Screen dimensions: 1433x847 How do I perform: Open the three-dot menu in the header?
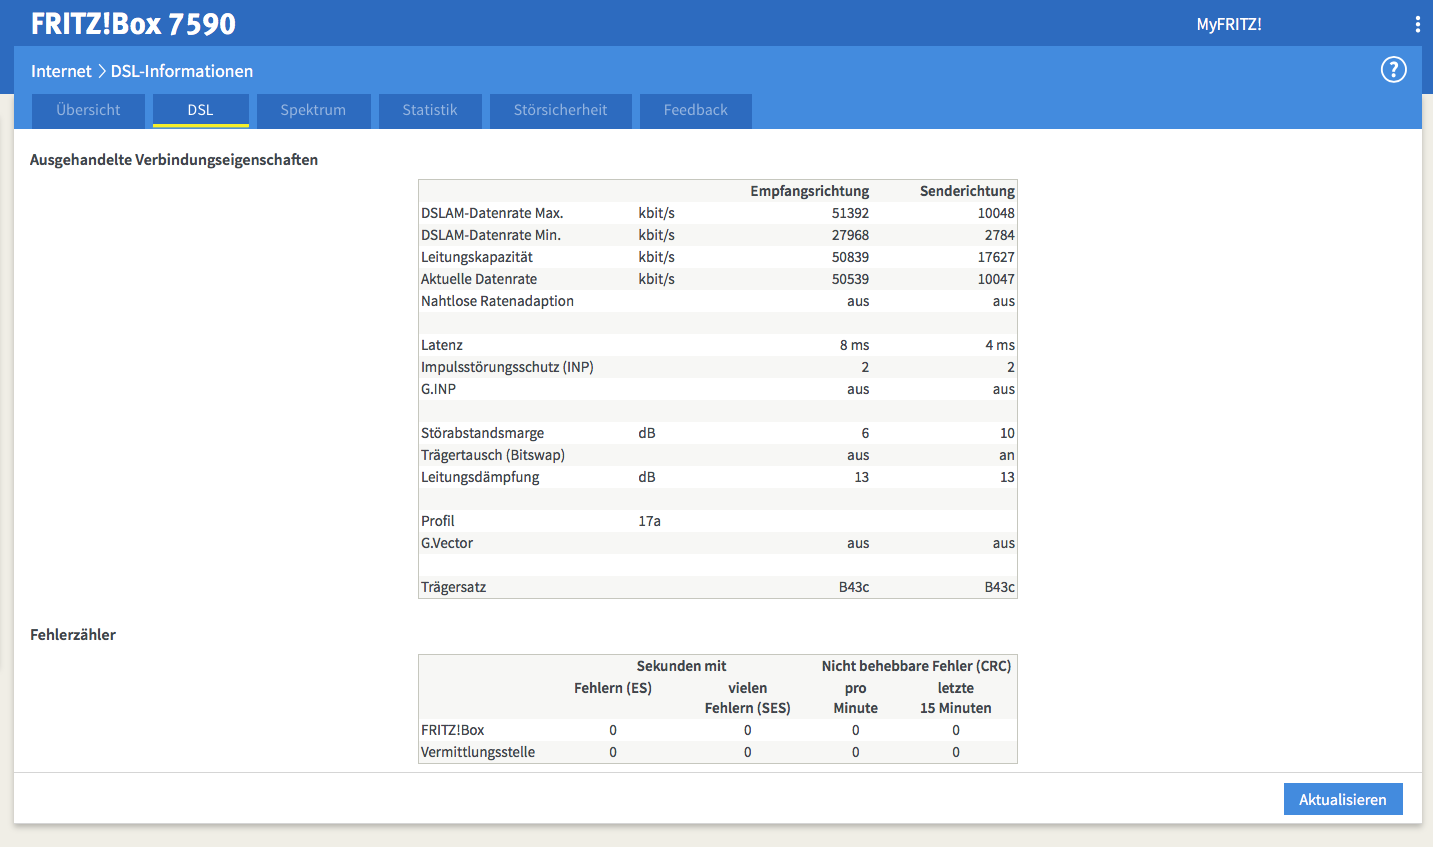[1417, 24]
